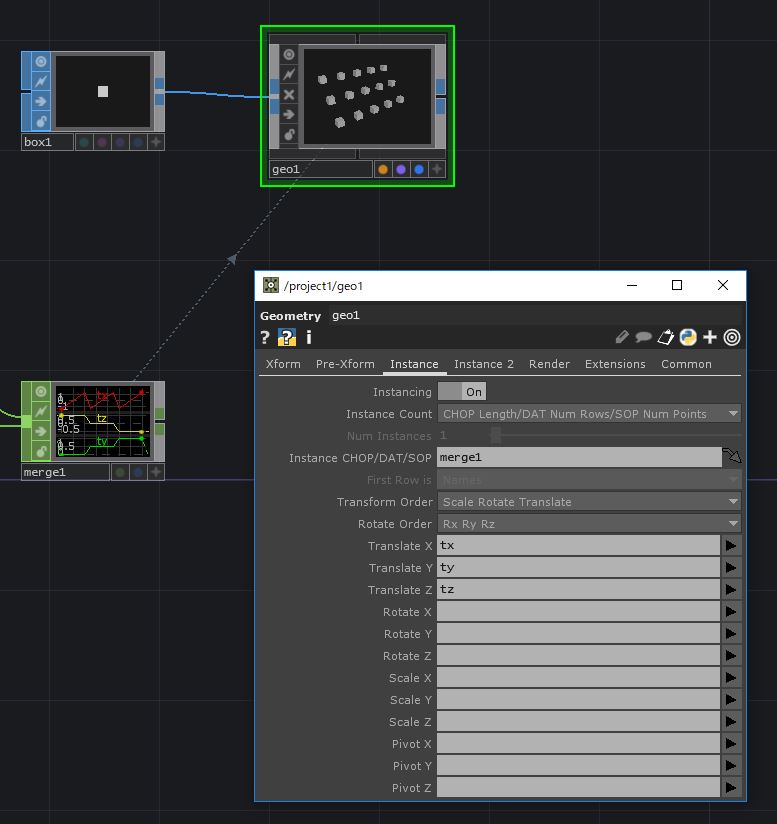Toggle bypass flag on geo1 node
The height and width of the screenshot is (824, 777).
pyautogui.click(x=289, y=74)
